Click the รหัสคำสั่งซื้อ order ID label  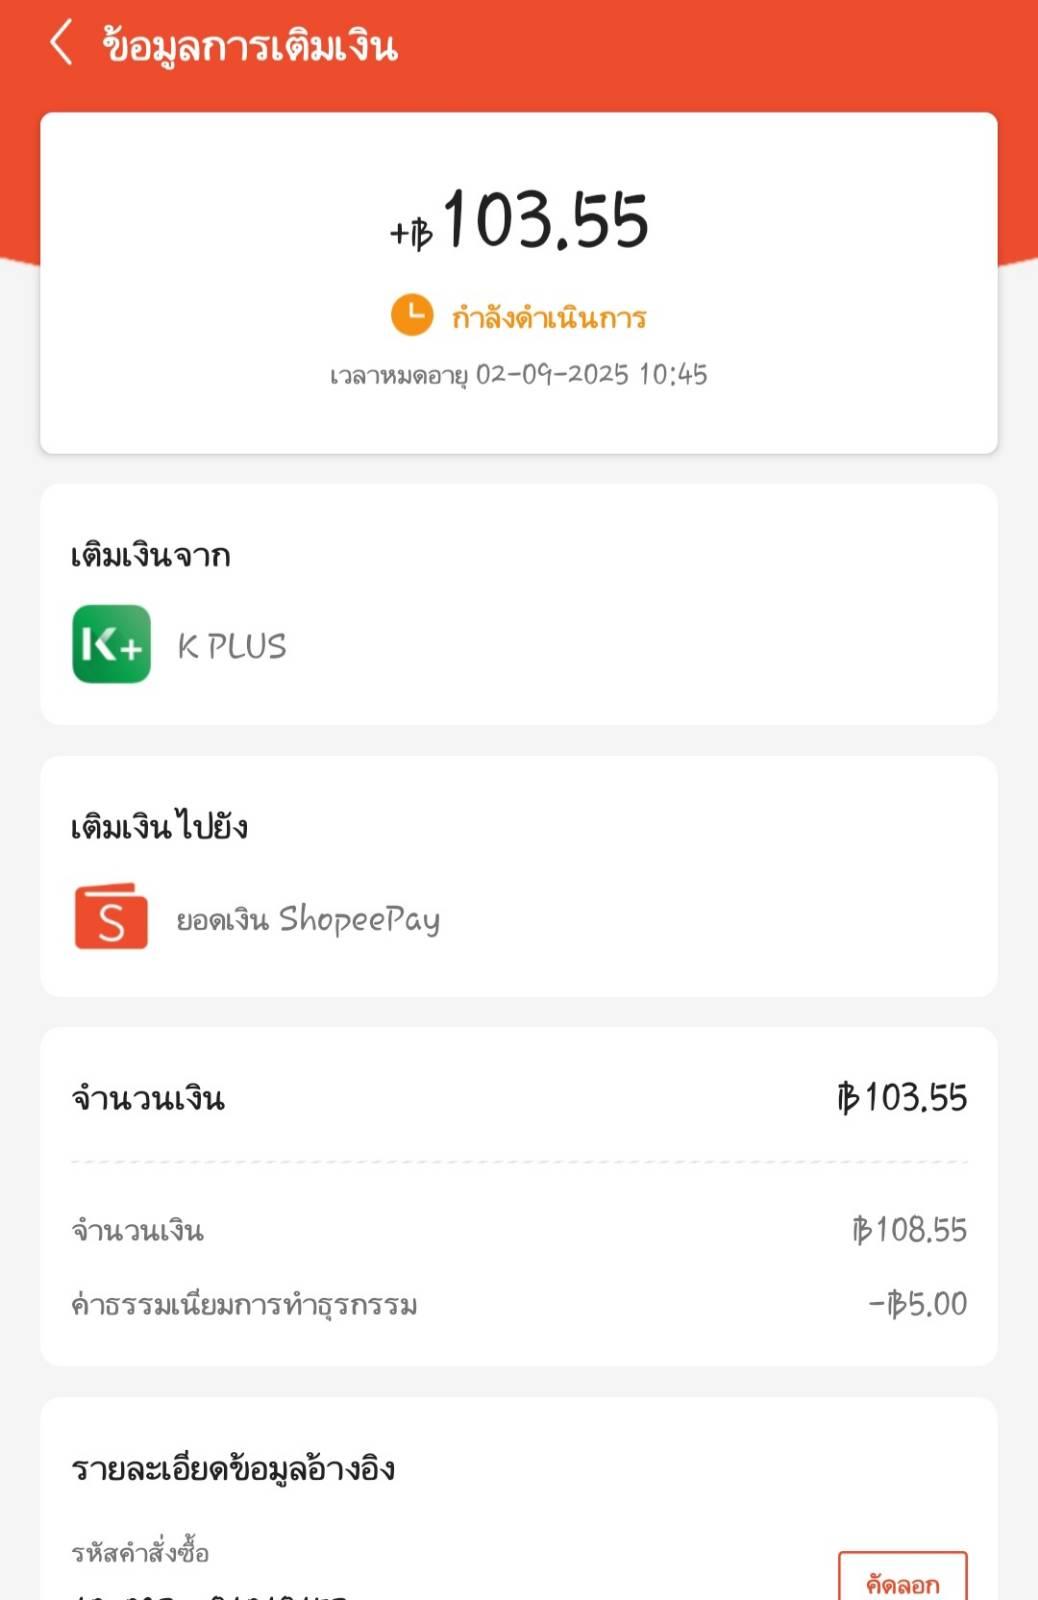(x=140, y=1553)
